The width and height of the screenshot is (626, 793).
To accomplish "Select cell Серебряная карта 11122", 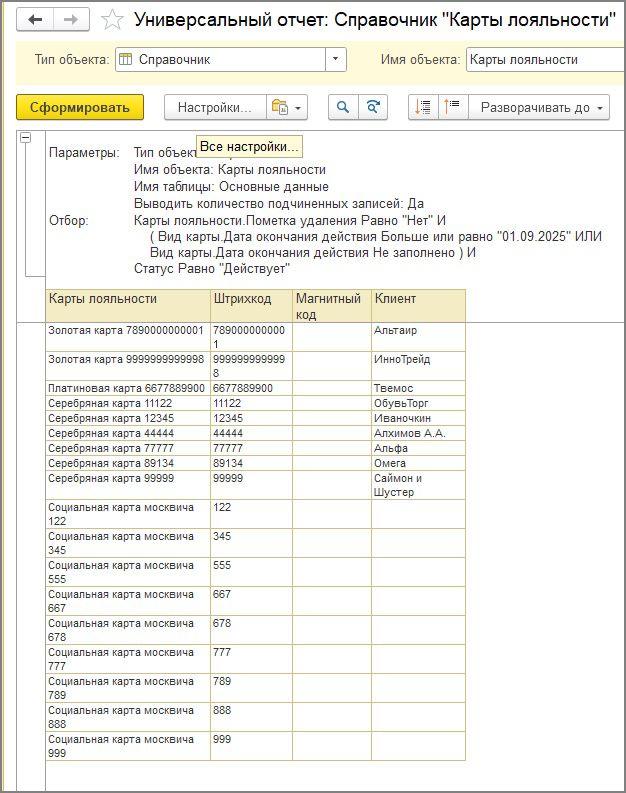I will [x=128, y=403].
